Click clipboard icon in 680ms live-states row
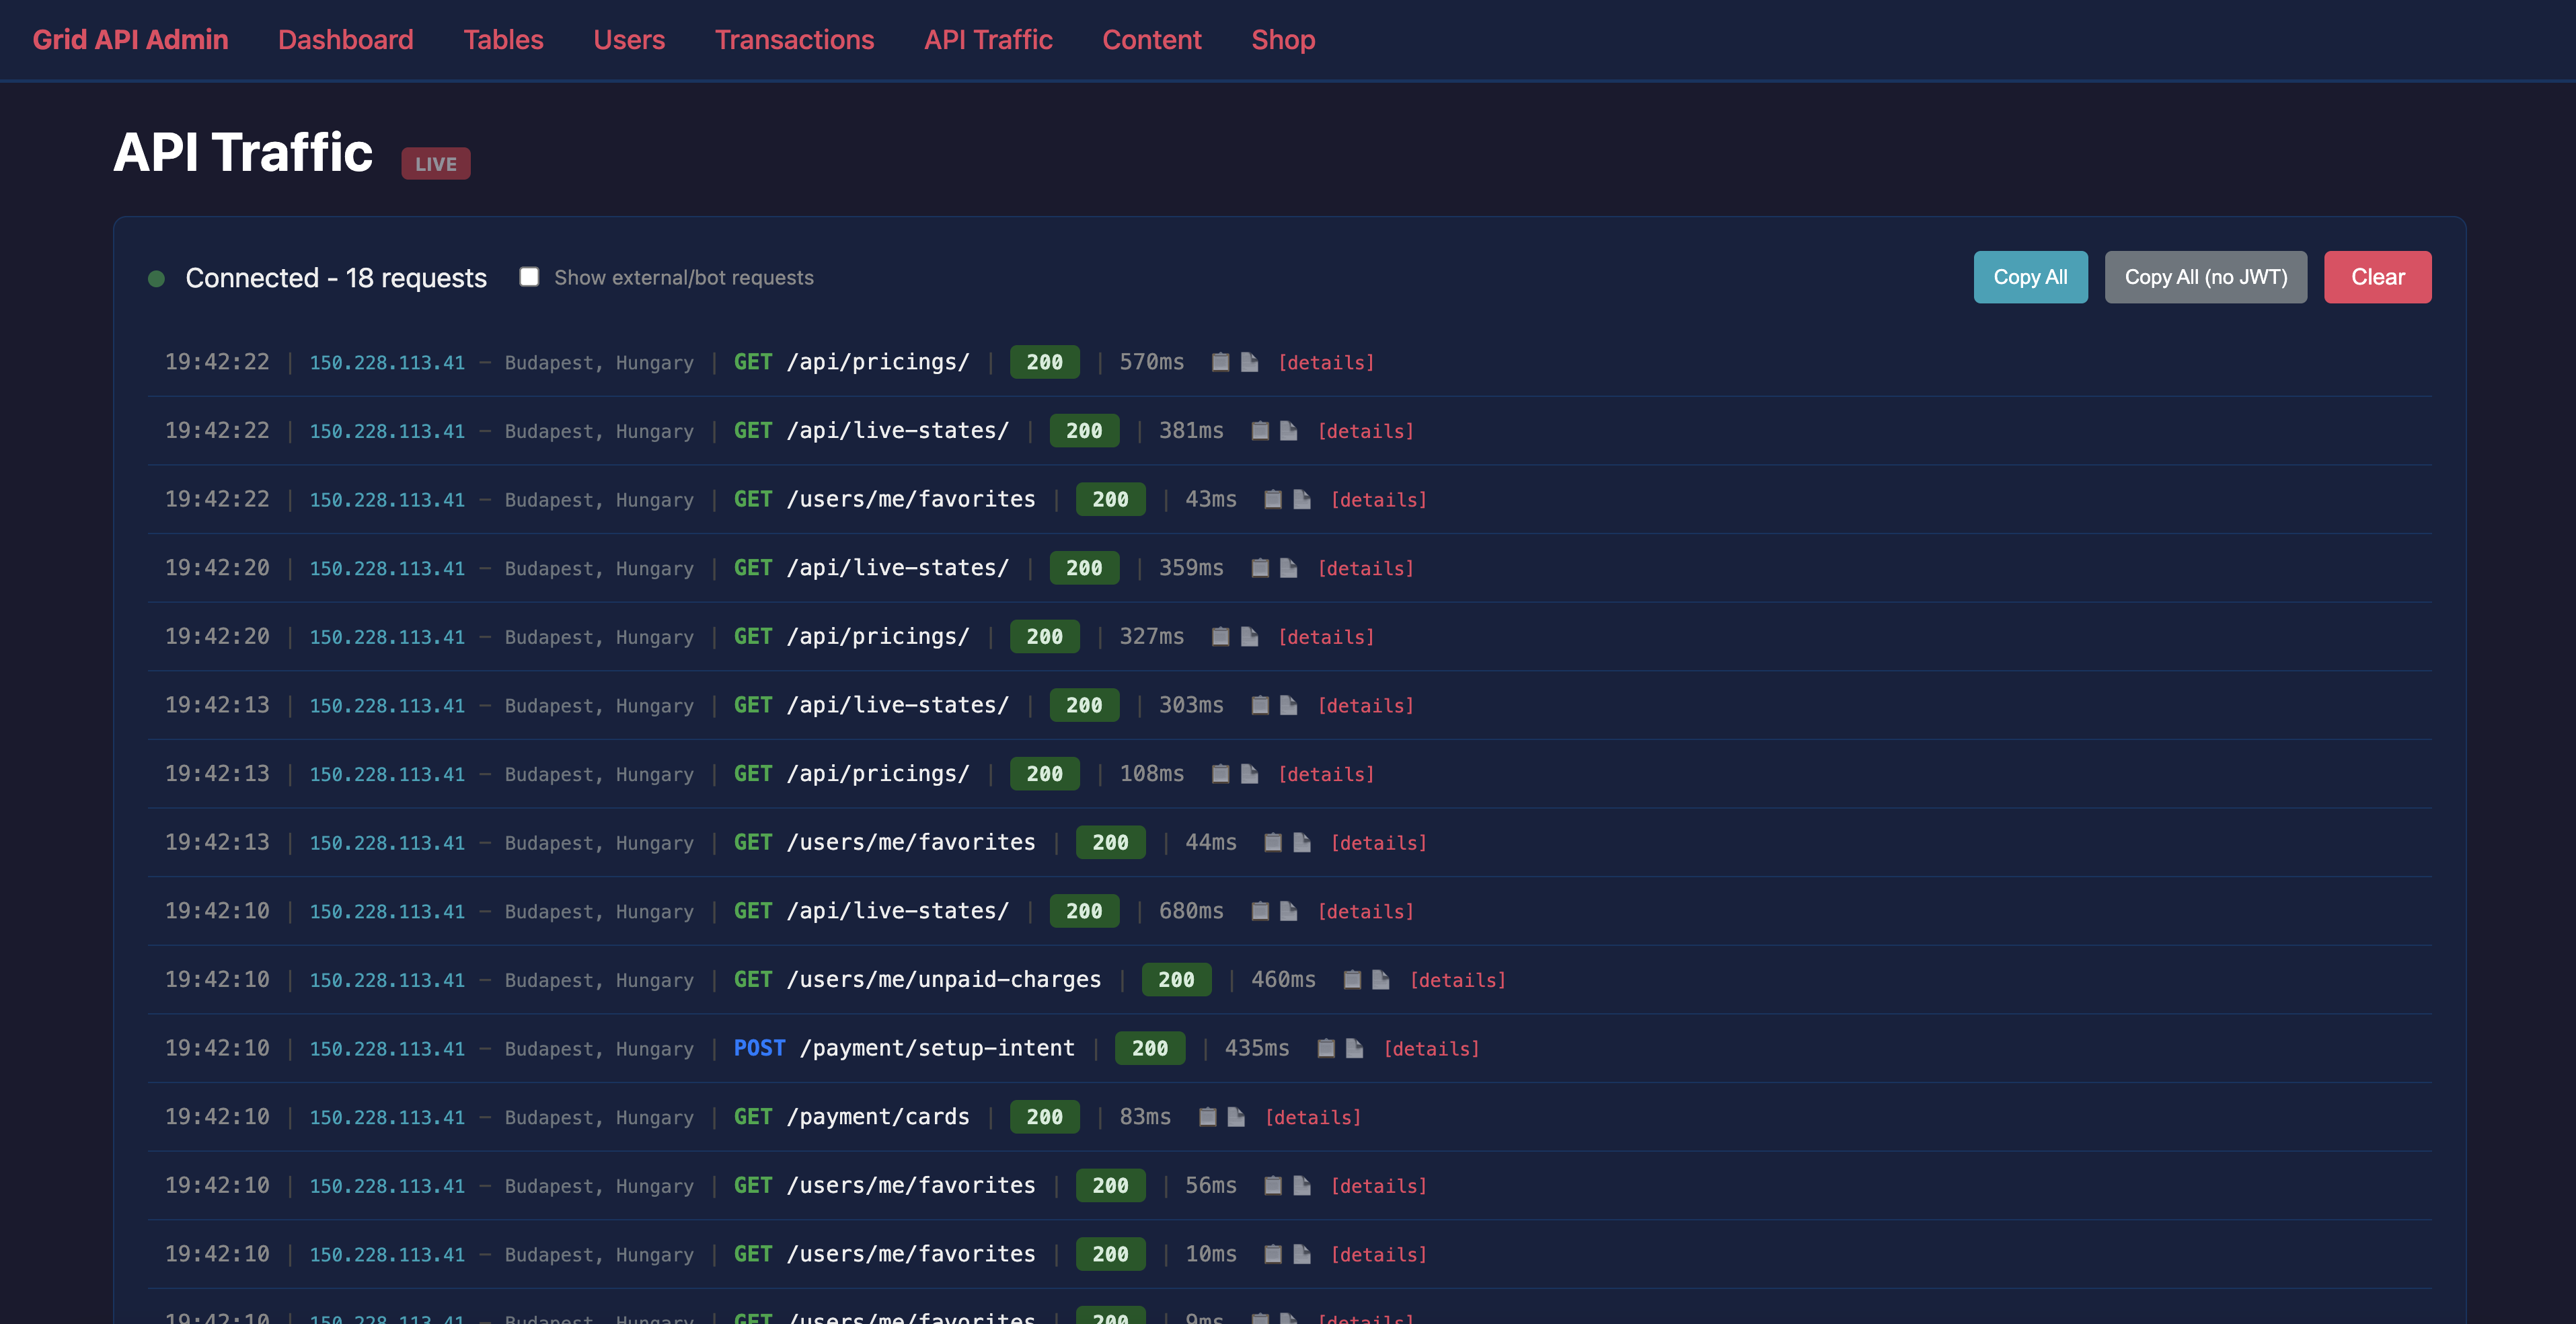2576x1324 pixels. [x=1260, y=911]
